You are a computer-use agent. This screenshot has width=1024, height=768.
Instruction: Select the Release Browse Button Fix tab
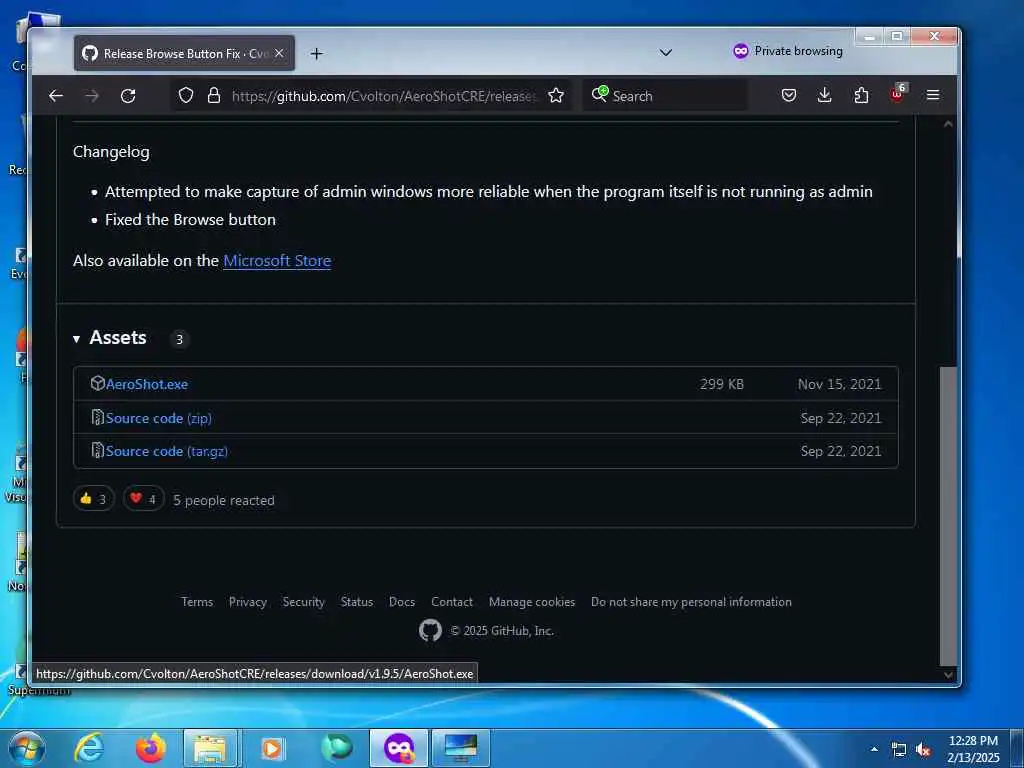184,54
